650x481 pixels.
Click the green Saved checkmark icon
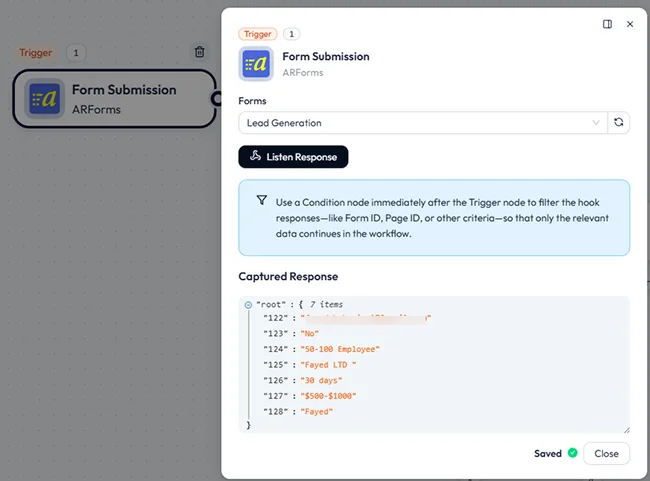[572, 453]
